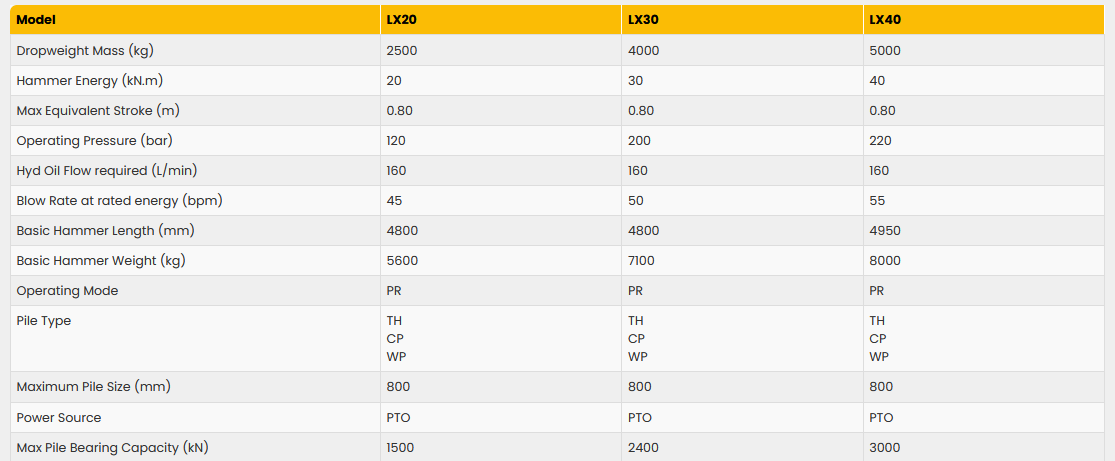Click the Model header cell
The image size is (1115, 461).
(x=37, y=19)
